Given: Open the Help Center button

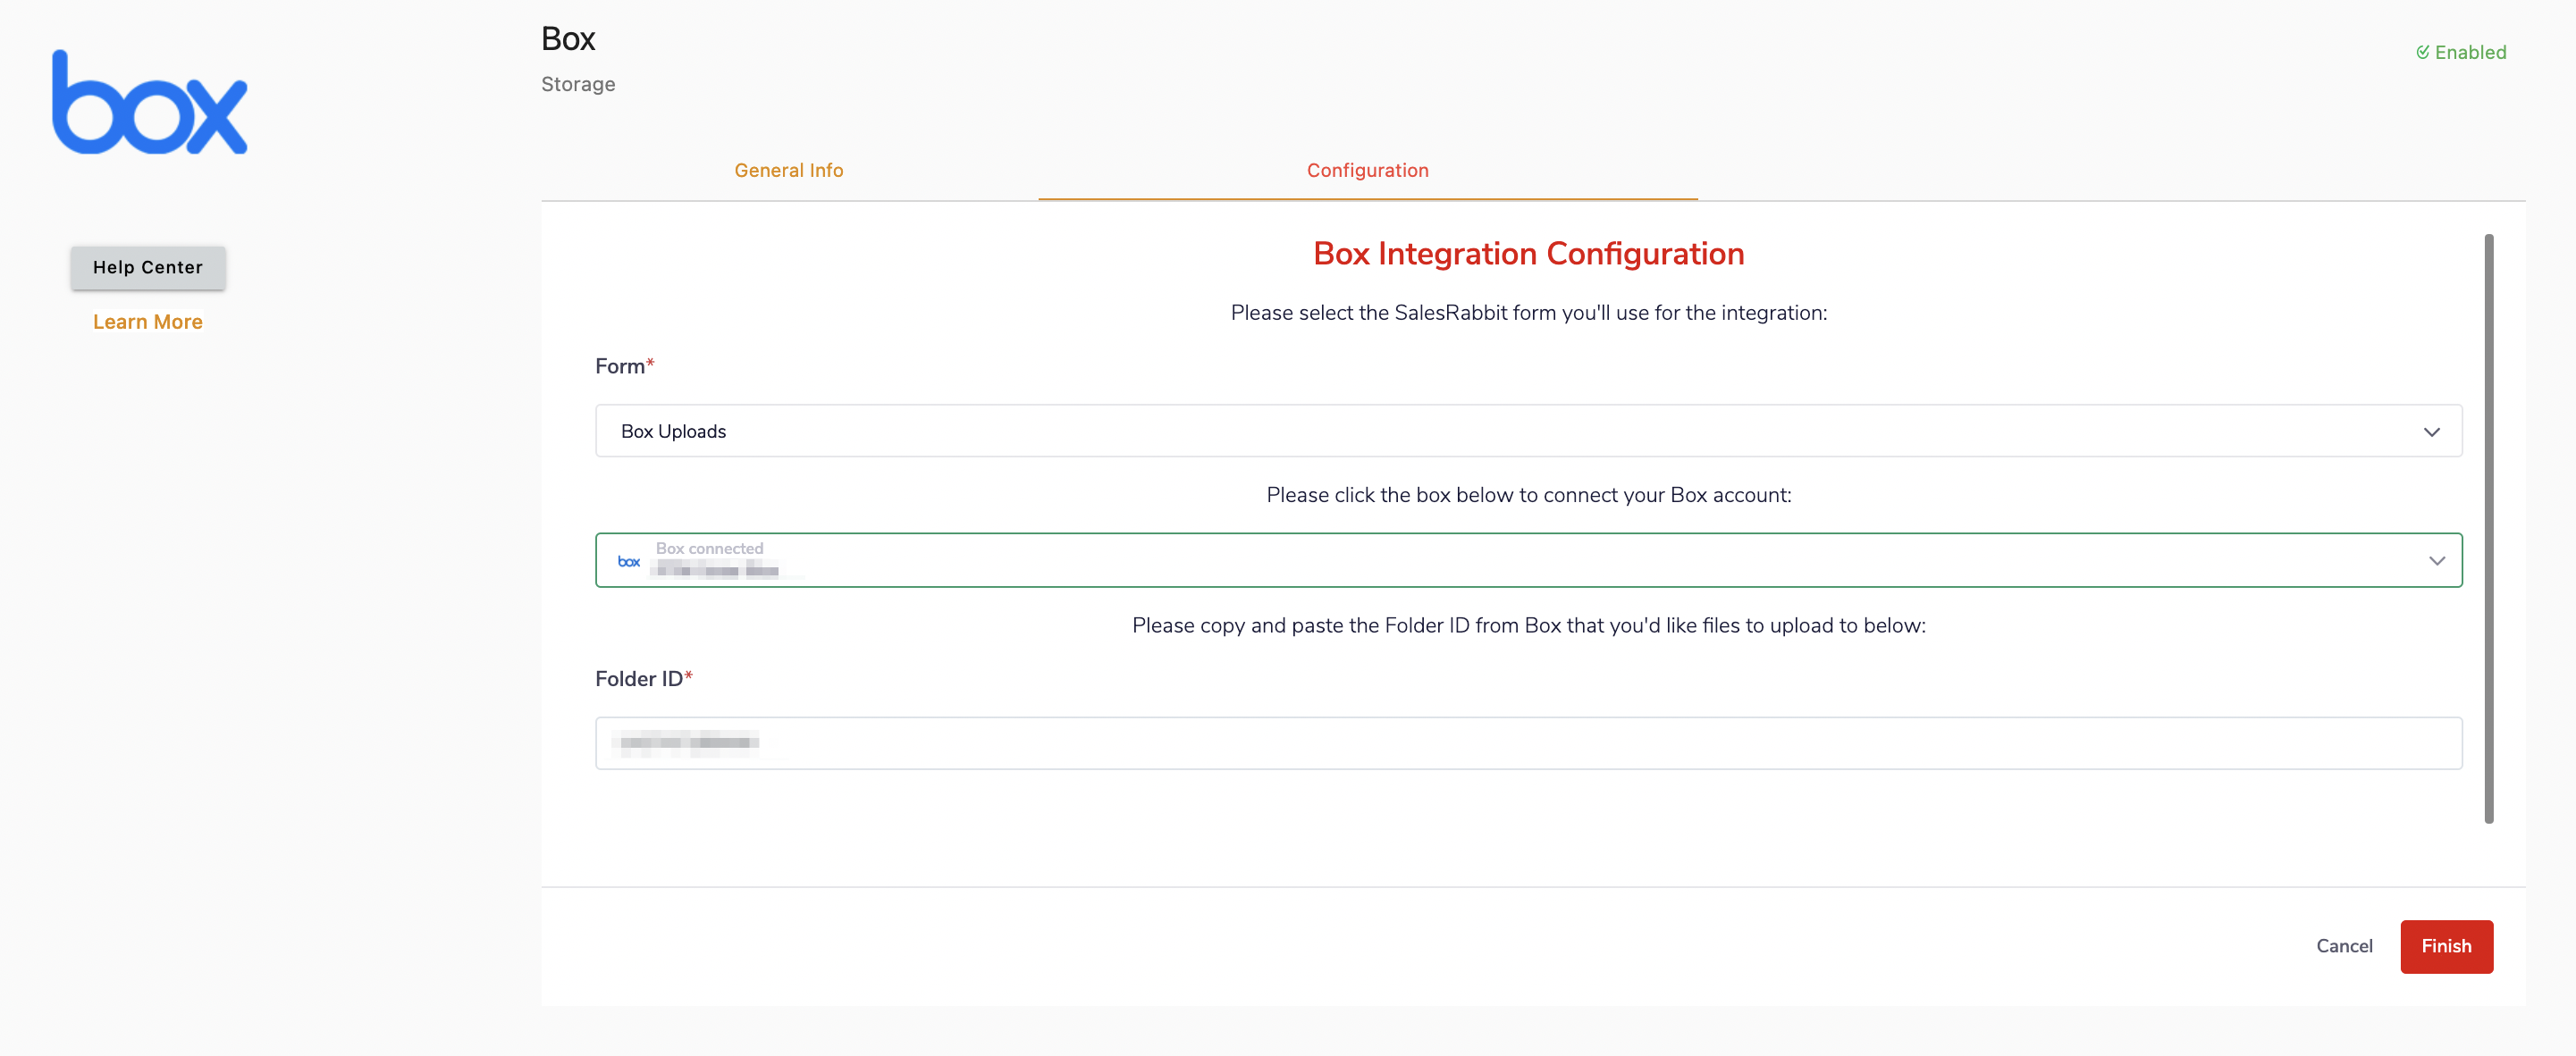Looking at the screenshot, I should pyautogui.click(x=148, y=267).
